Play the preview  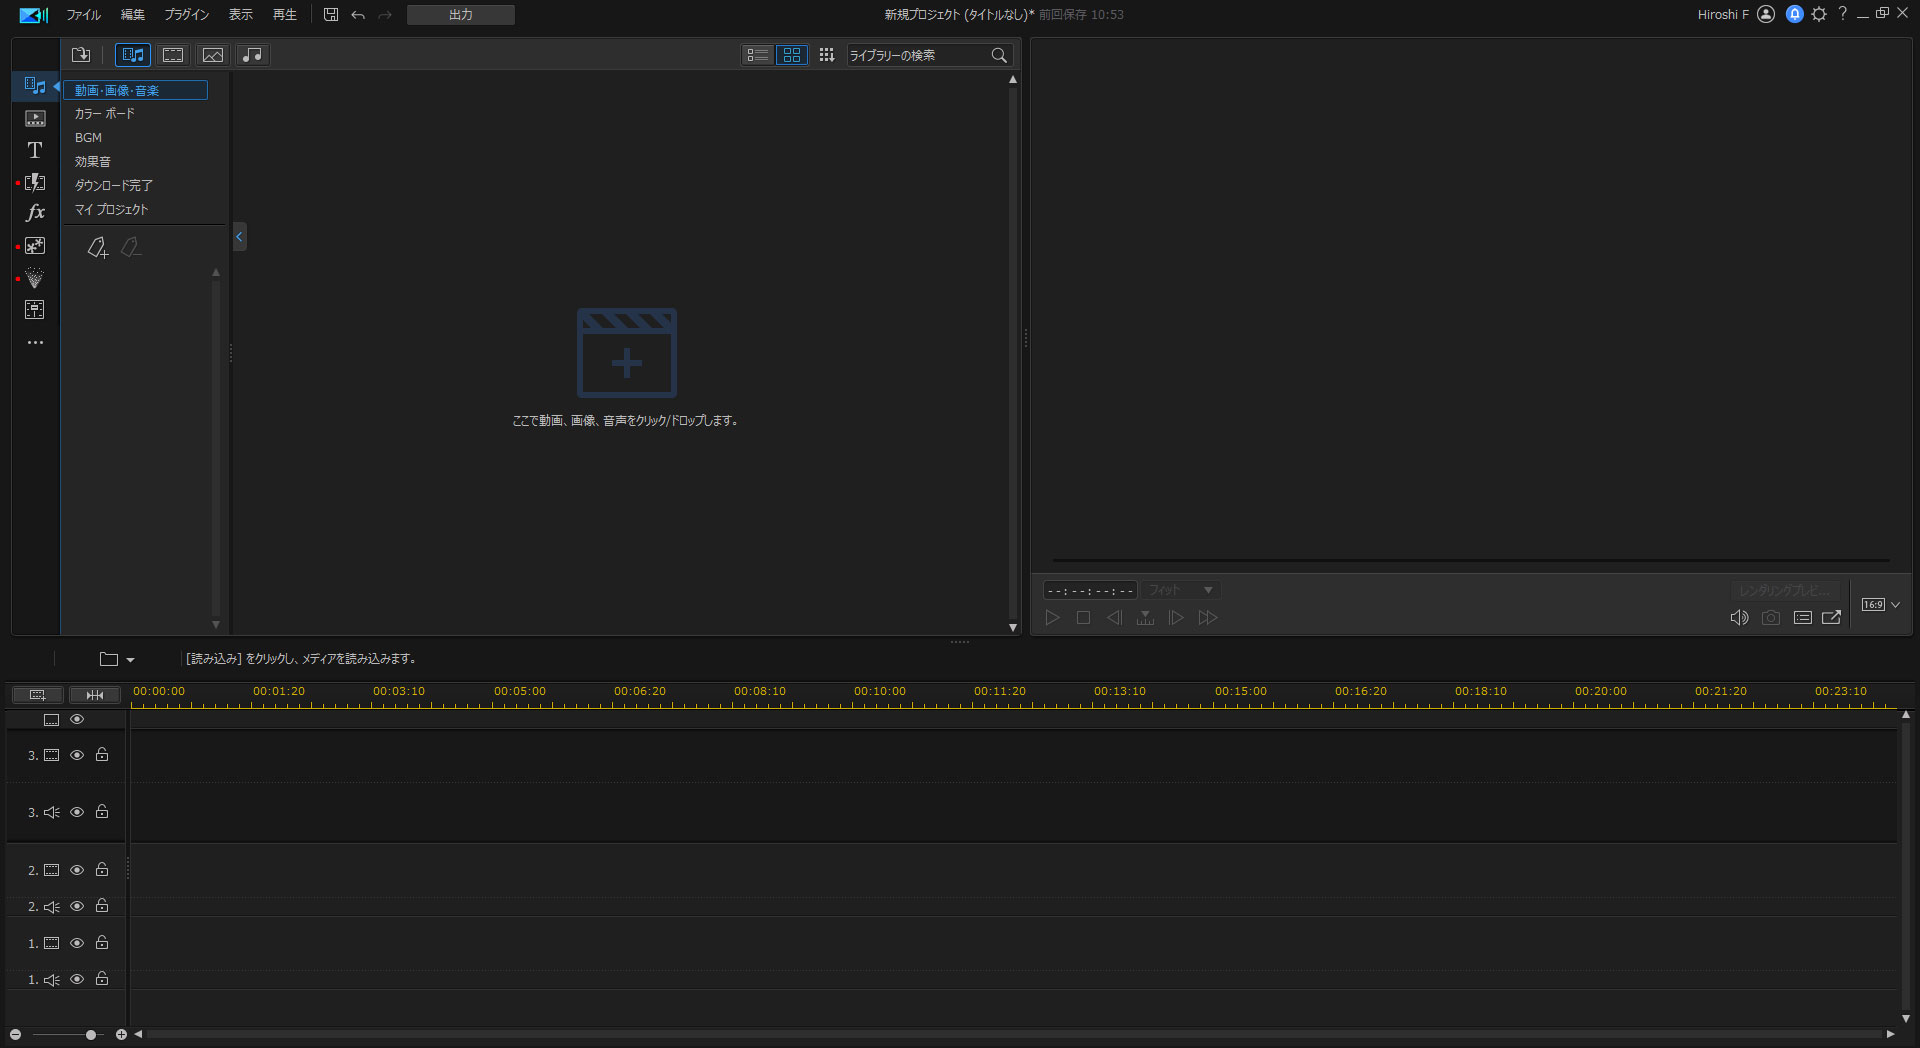coord(1052,618)
